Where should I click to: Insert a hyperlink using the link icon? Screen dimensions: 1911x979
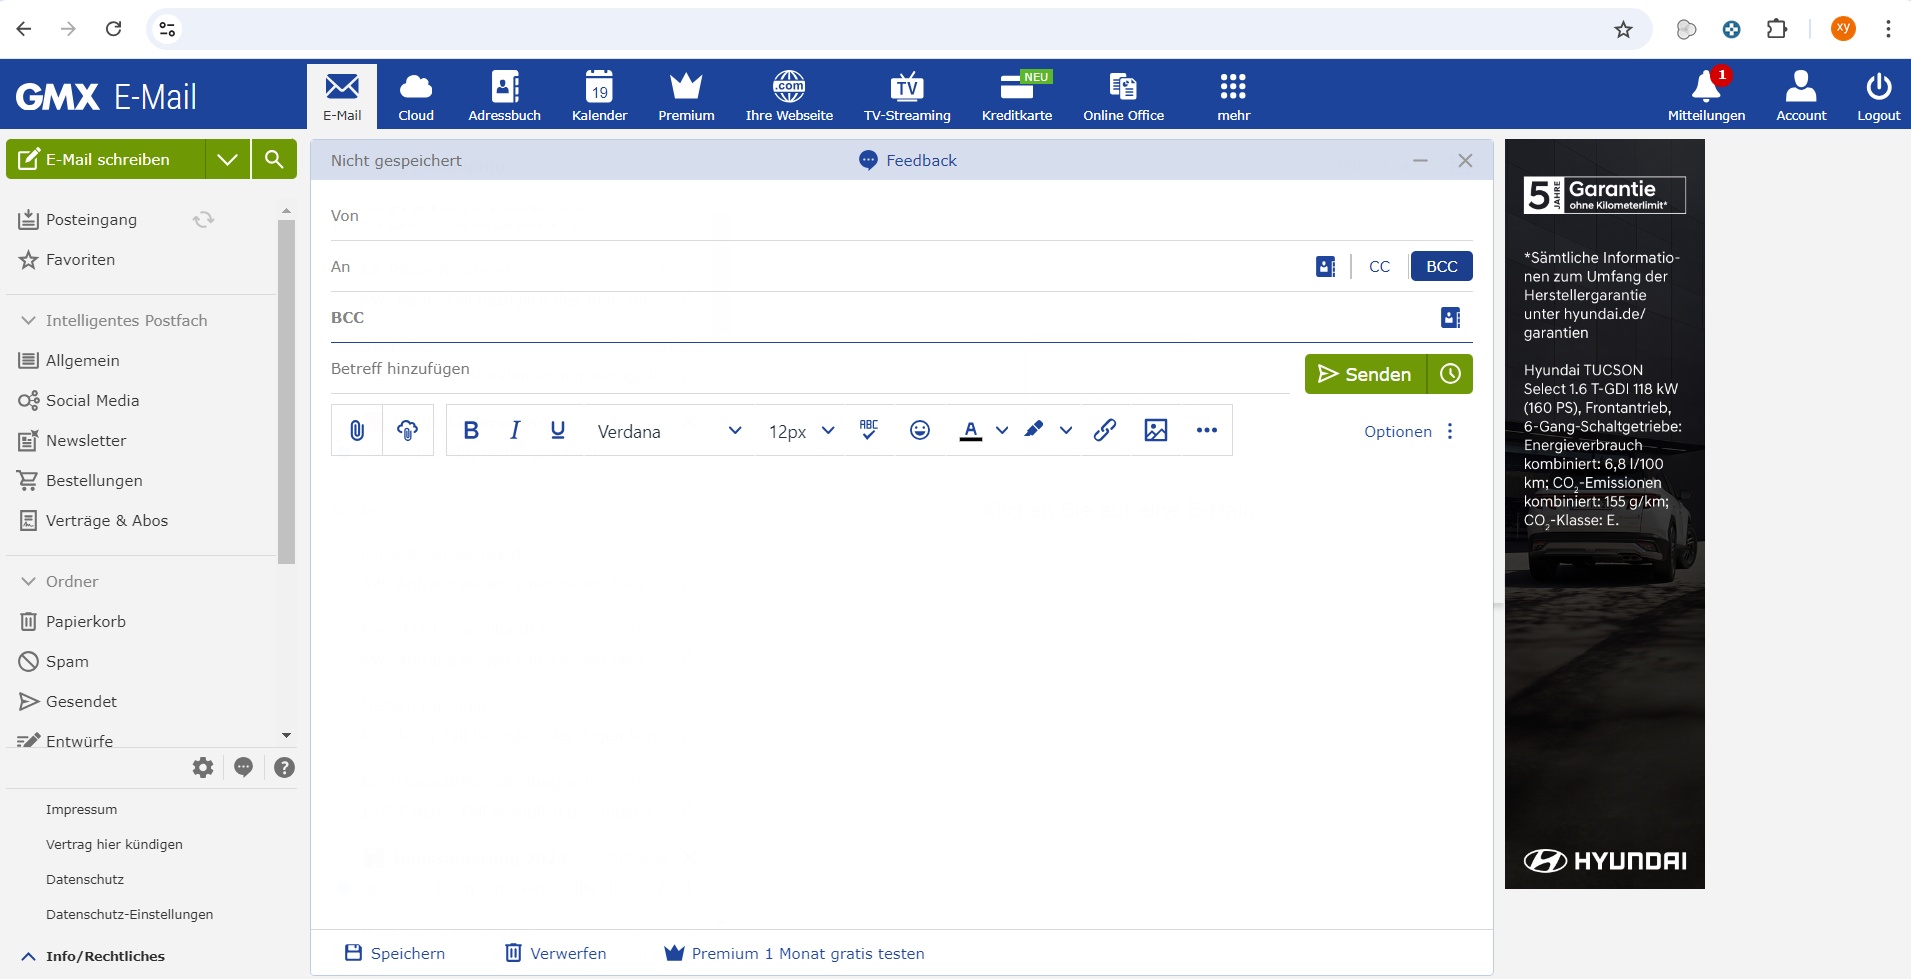pyautogui.click(x=1105, y=430)
